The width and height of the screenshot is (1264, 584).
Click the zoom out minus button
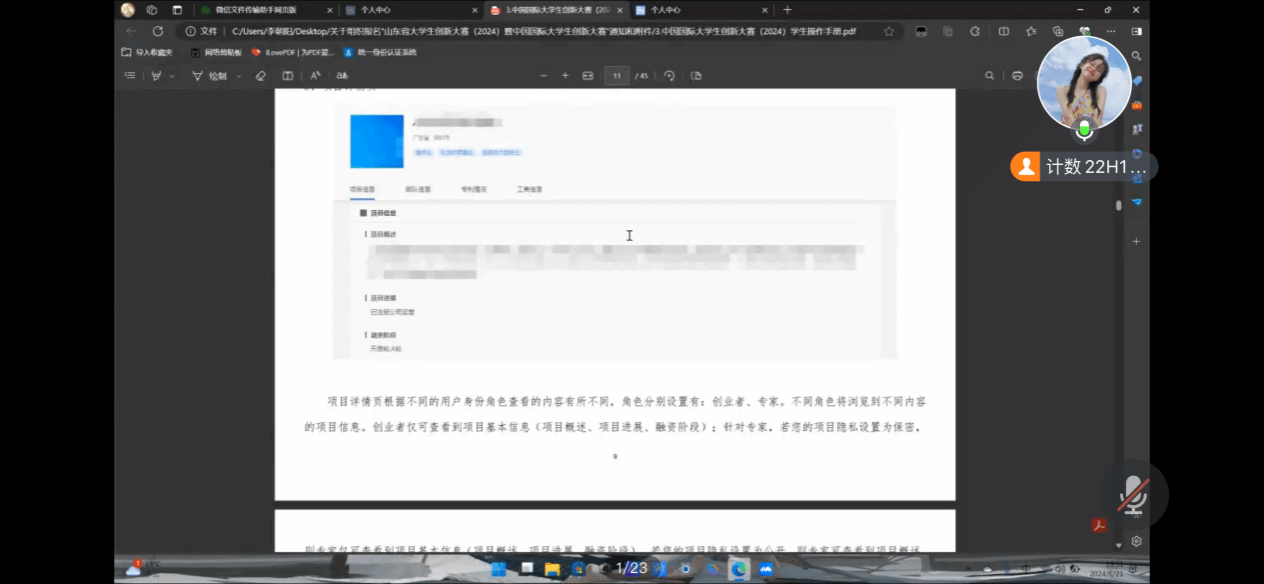click(x=544, y=76)
